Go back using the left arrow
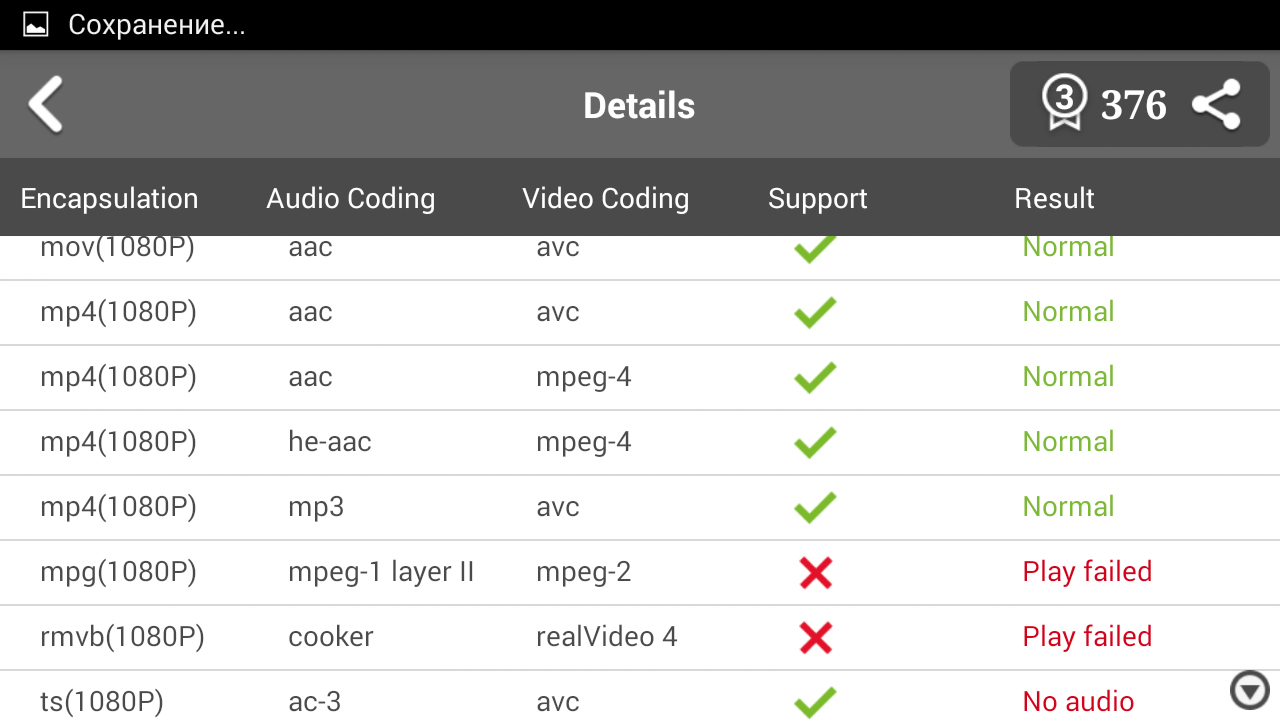Image resolution: width=1280 pixels, height=720 pixels. 46,104
